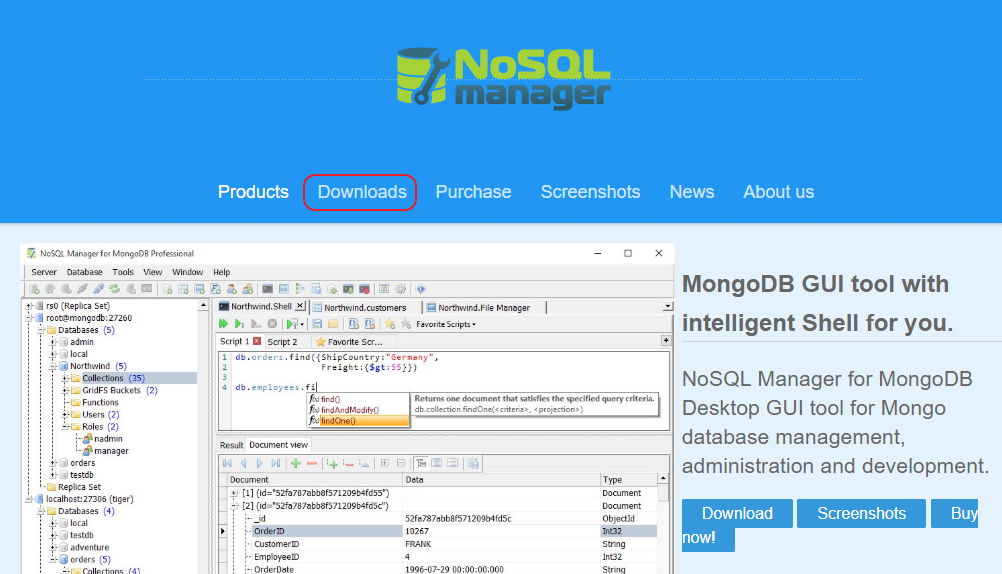Image resolution: width=1002 pixels, height=574 pixels.
Task: Expand the rs0 (Replica Set) node
Action: (29, 306)
